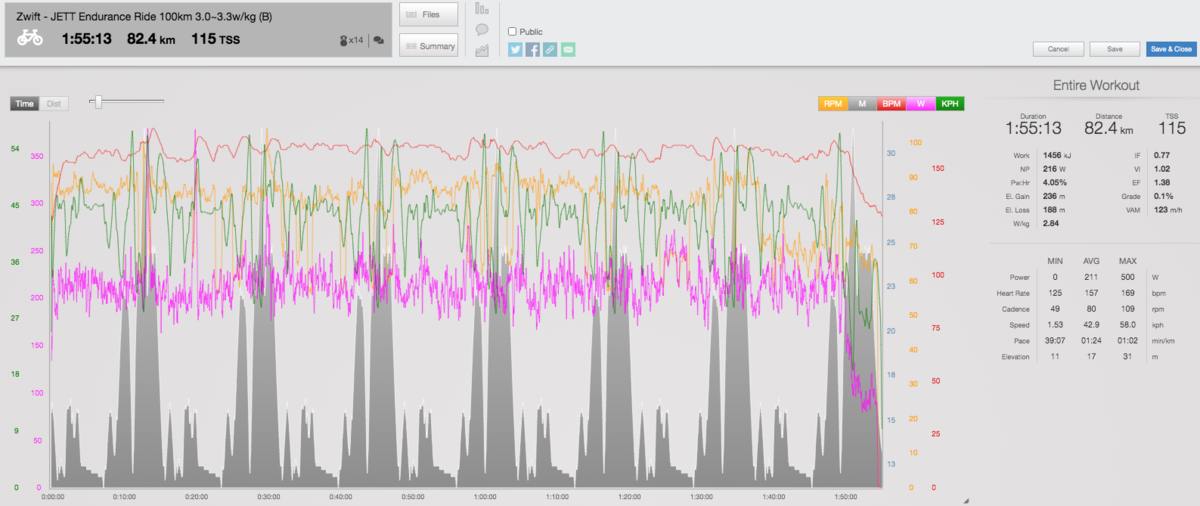Open the Summary button
This screenshot has height=506, width=1200.
click(x=429, y=45)
